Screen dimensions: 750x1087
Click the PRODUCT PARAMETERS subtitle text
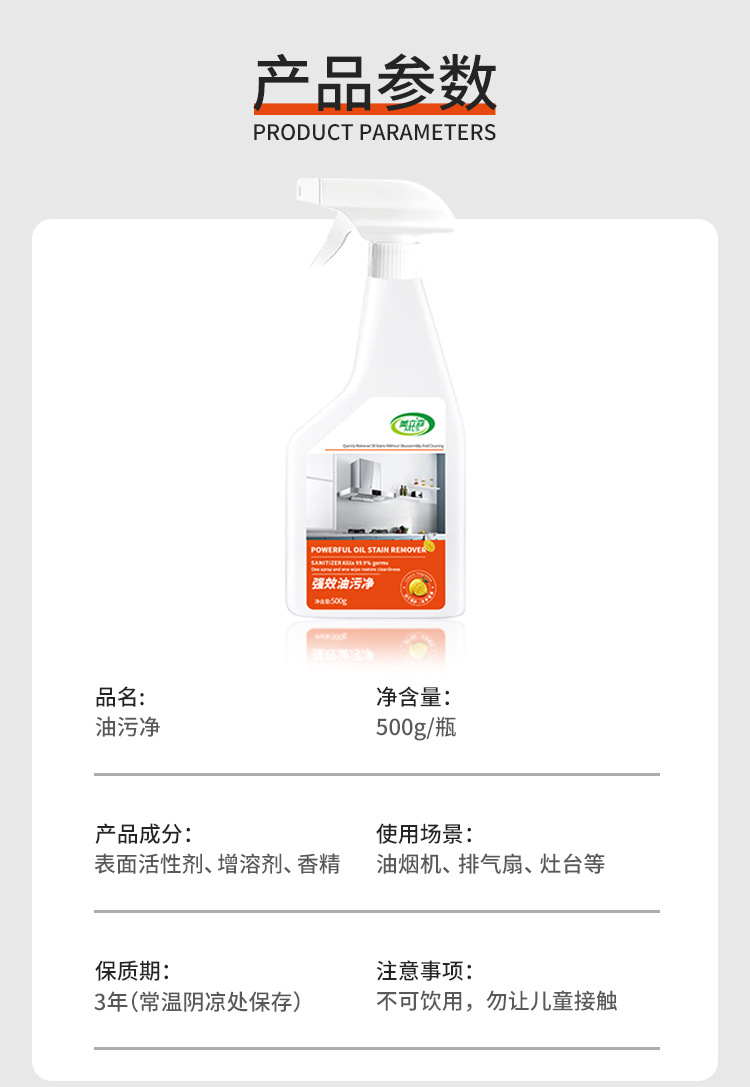[x=374, y=132]
